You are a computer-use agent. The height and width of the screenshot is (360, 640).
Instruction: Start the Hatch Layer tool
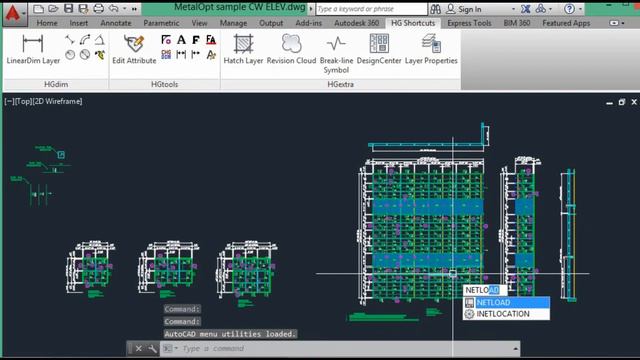point(243,50)
